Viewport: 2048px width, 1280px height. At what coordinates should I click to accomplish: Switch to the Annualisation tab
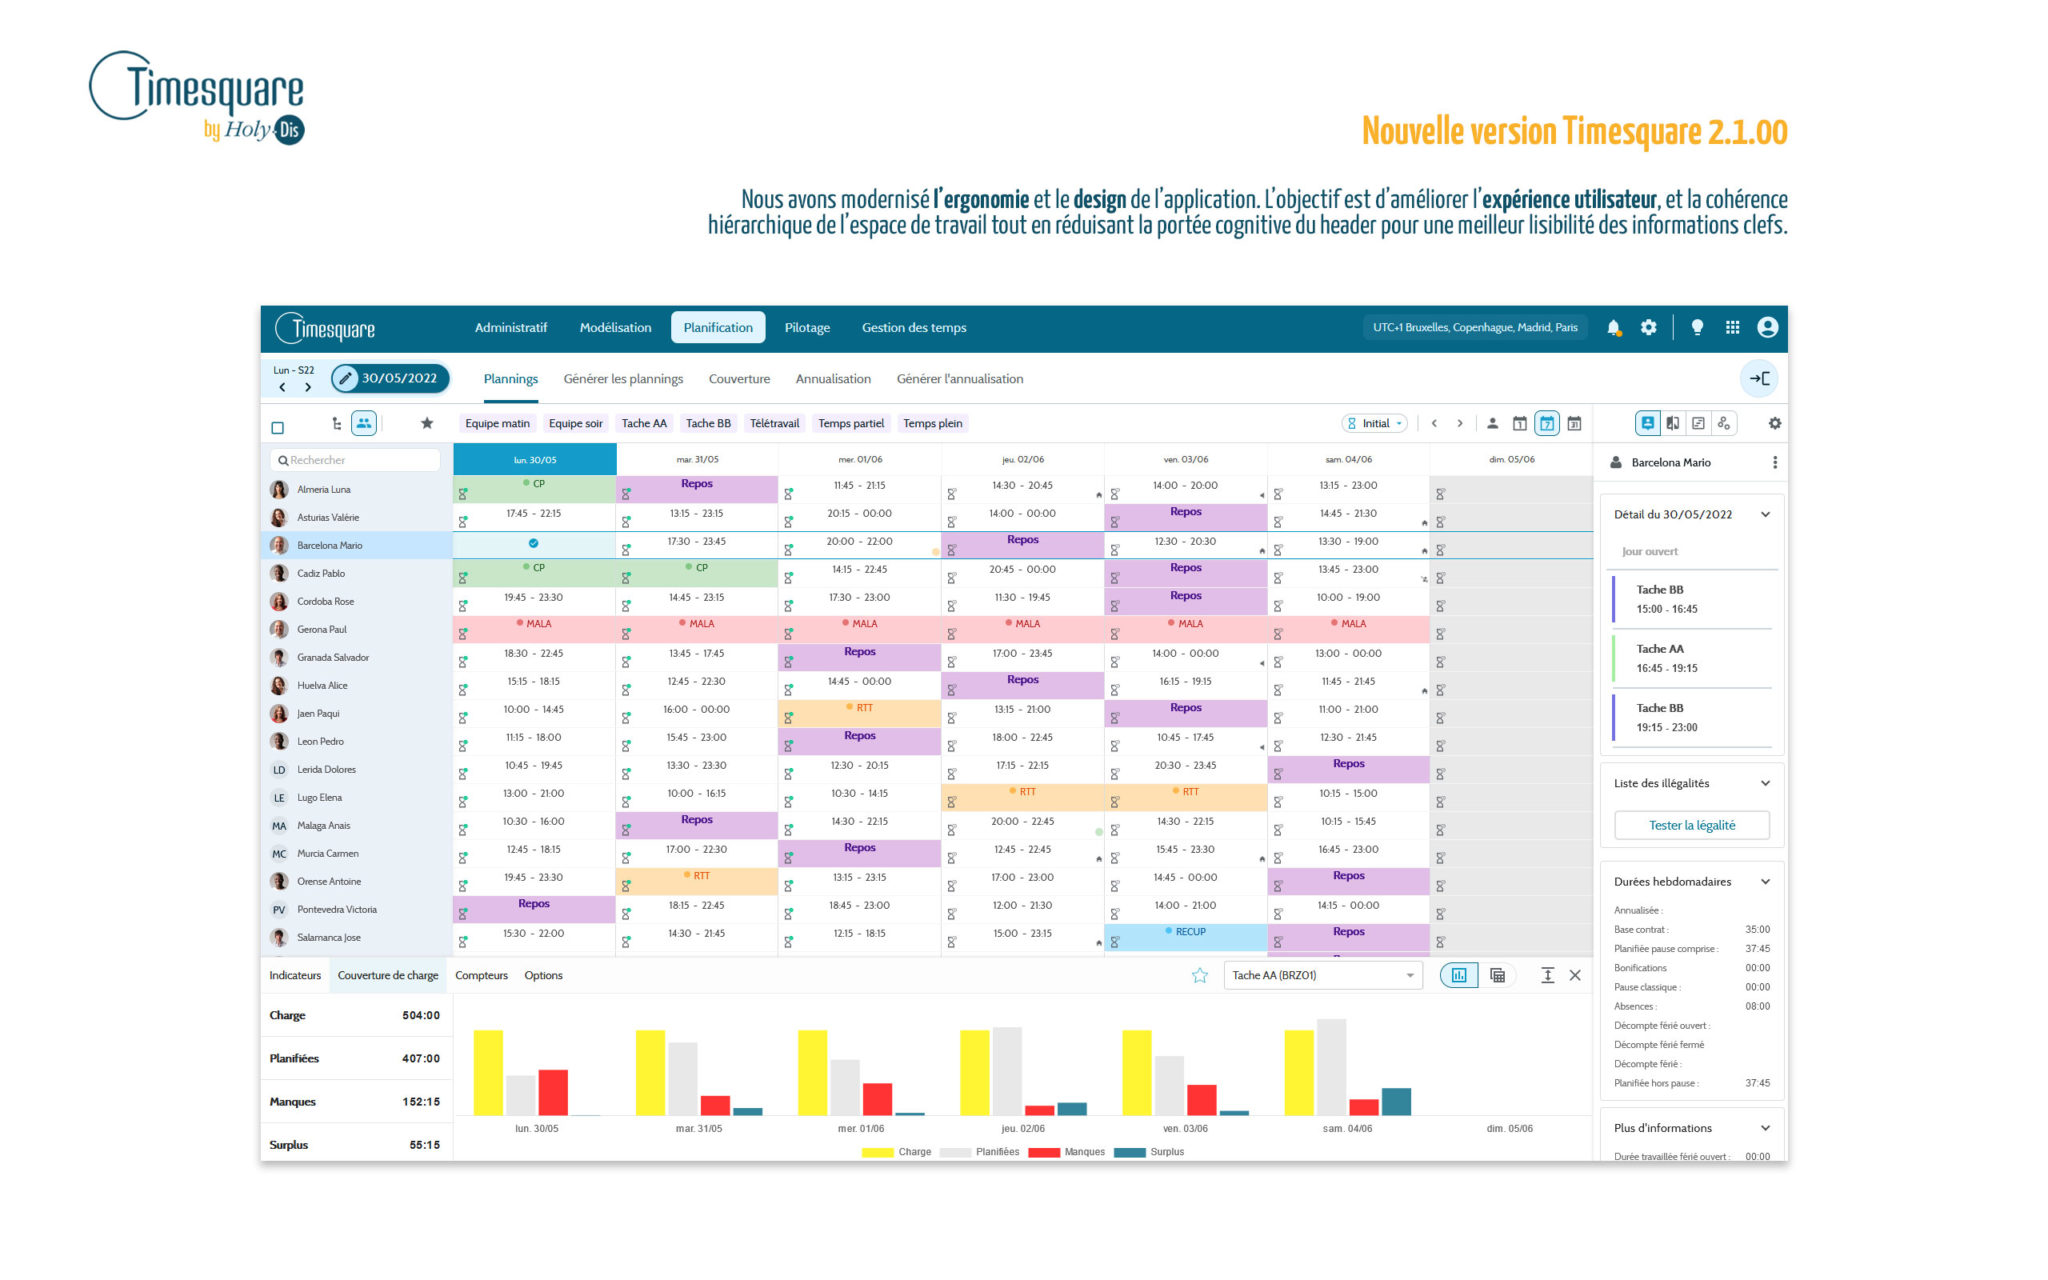[833, 378]
